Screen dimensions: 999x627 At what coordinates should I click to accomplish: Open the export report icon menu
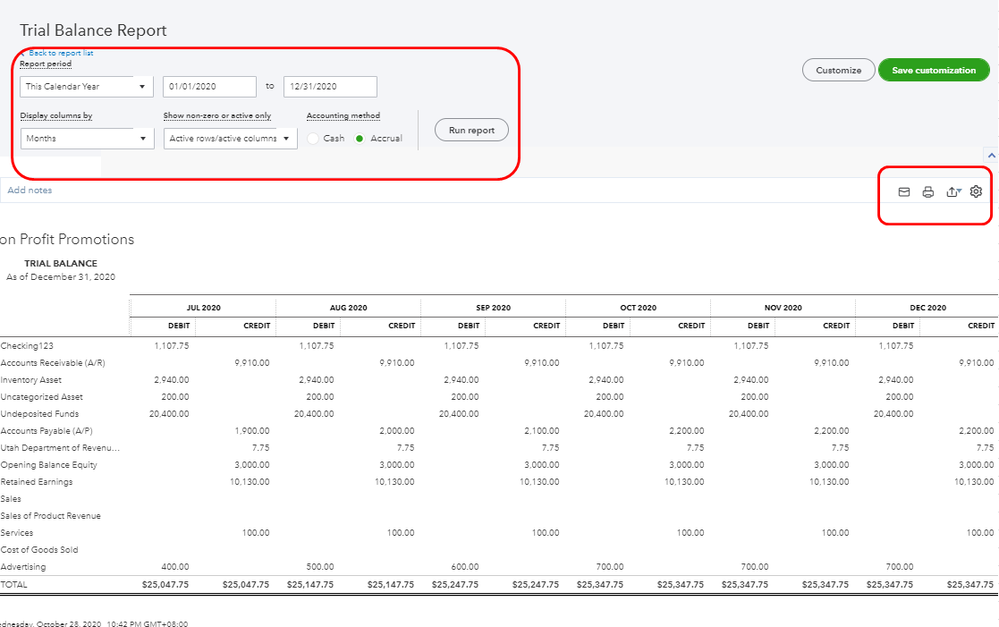(953, 192)
